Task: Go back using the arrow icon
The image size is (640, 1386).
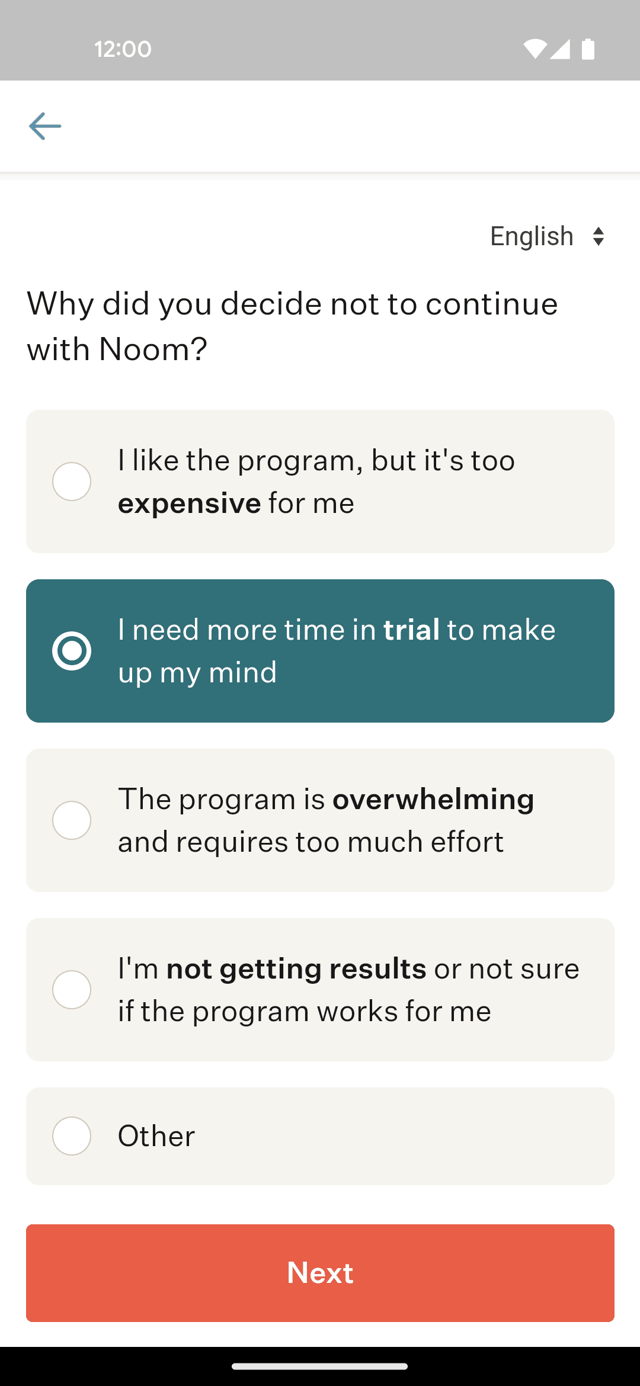Action: (x=45, y=126)
